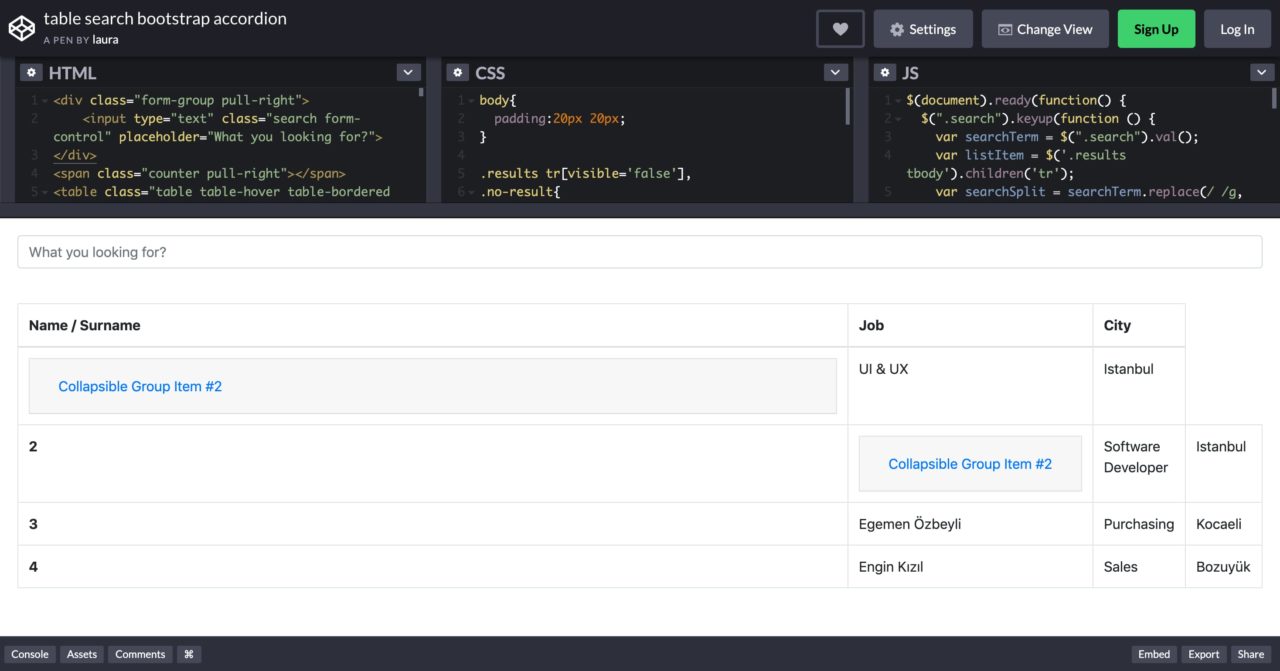Open the Settings button

click(x=922, y=29)
